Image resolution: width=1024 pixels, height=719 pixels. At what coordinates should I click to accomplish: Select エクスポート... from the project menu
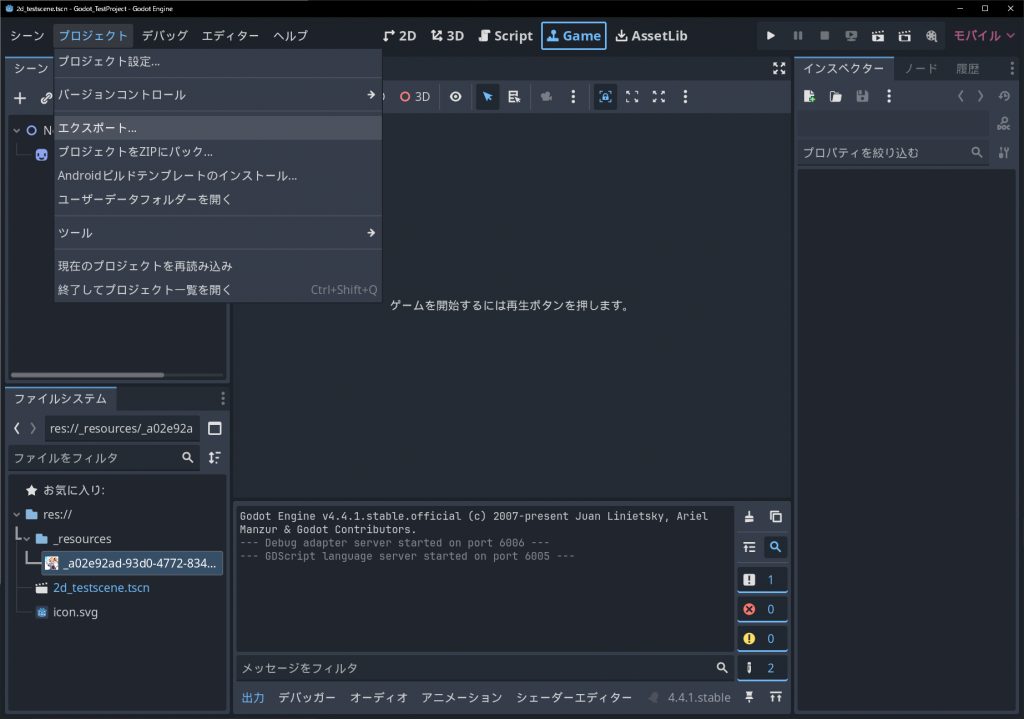pyautogui.click(x=216, y=128)
